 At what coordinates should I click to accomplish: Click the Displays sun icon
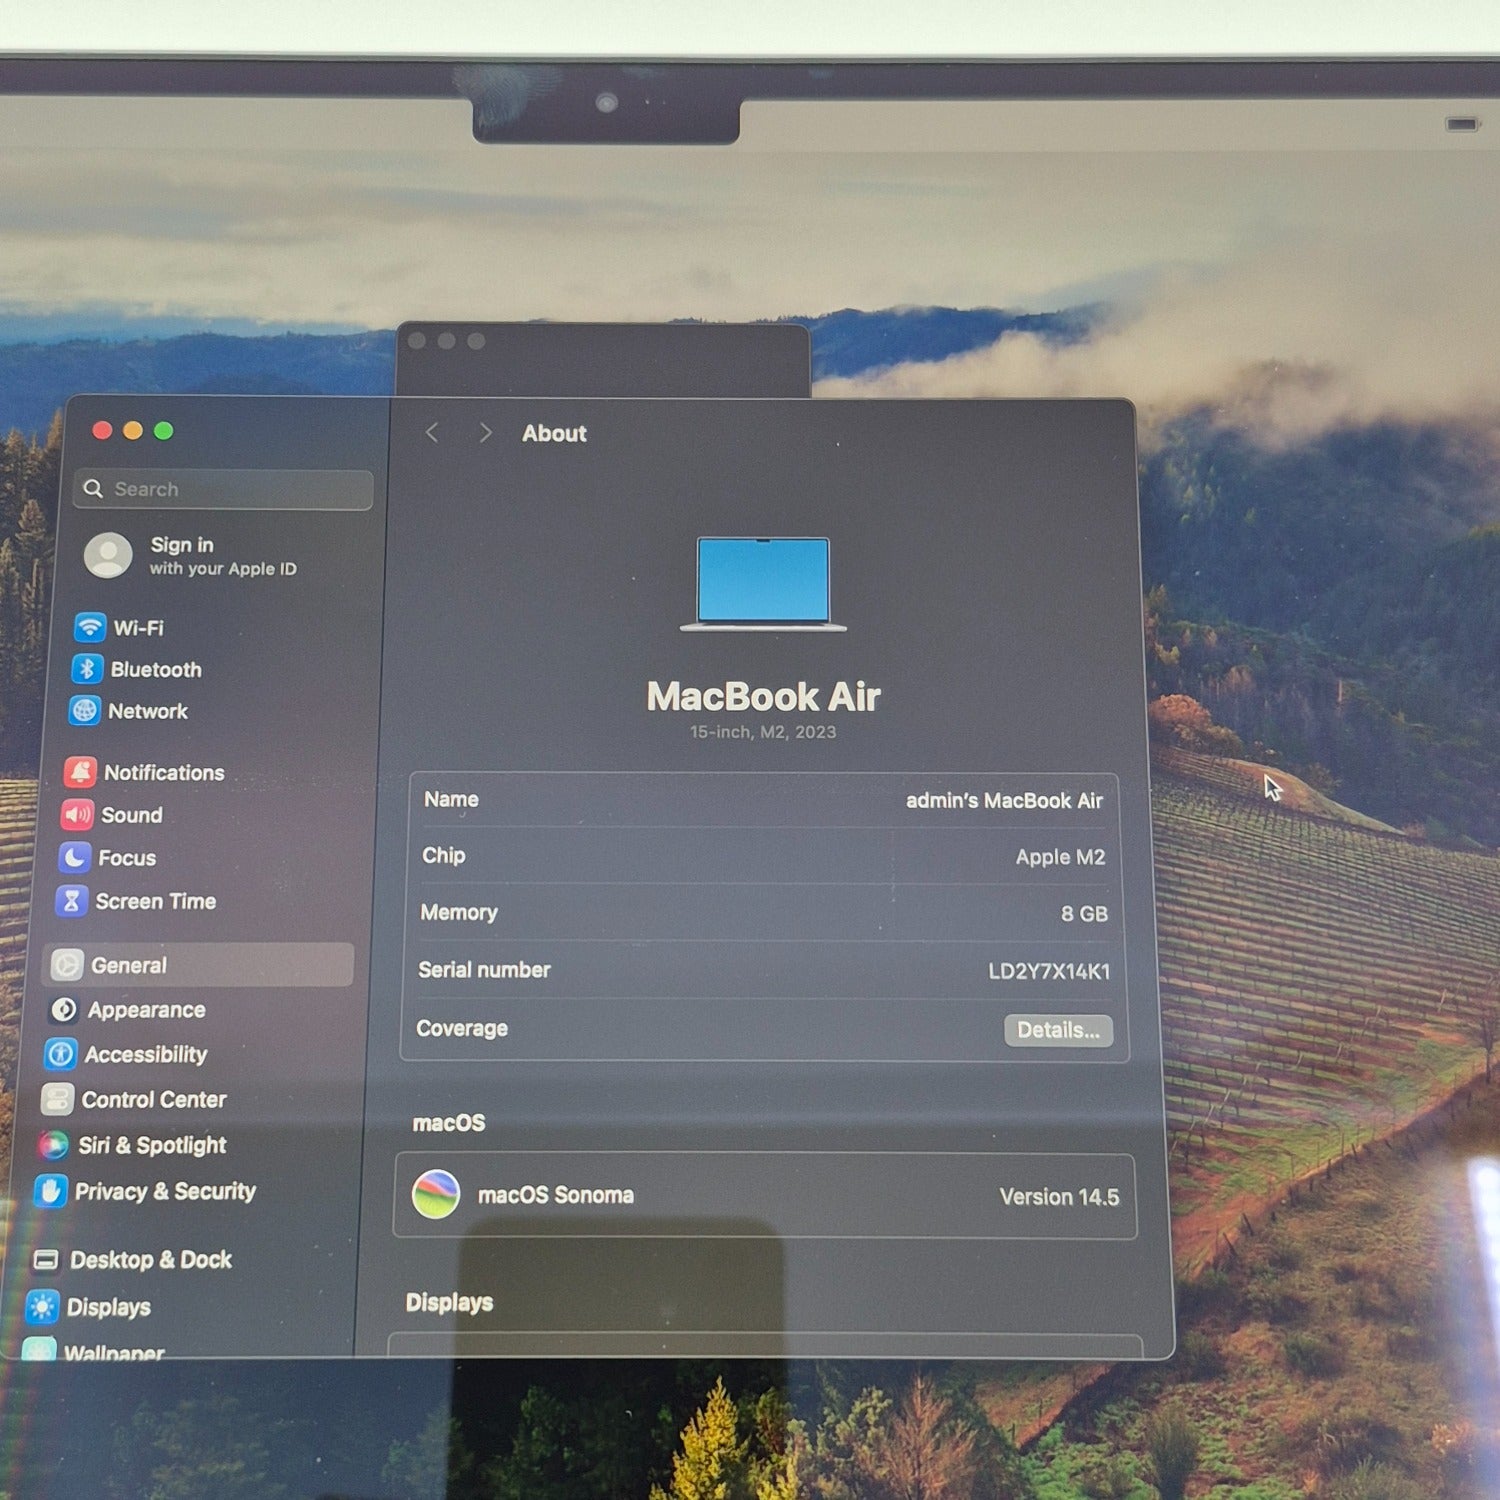click(42, 1307)
